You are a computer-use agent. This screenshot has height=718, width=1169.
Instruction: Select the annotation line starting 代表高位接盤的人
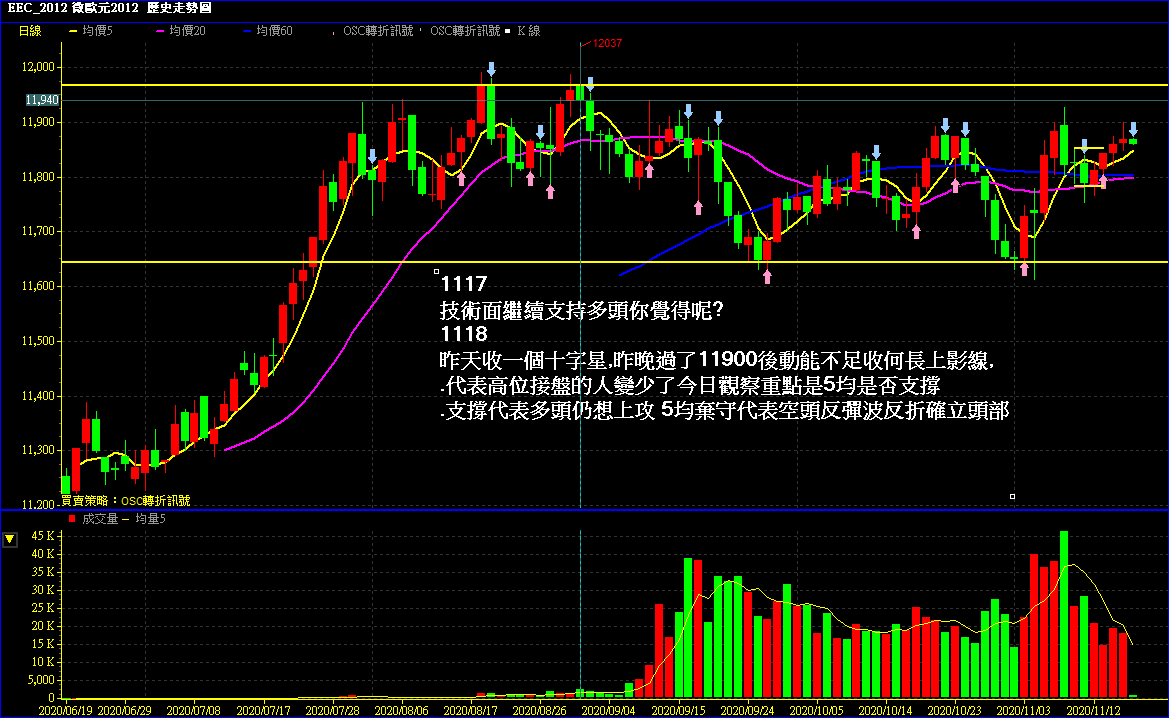point(690,385)
